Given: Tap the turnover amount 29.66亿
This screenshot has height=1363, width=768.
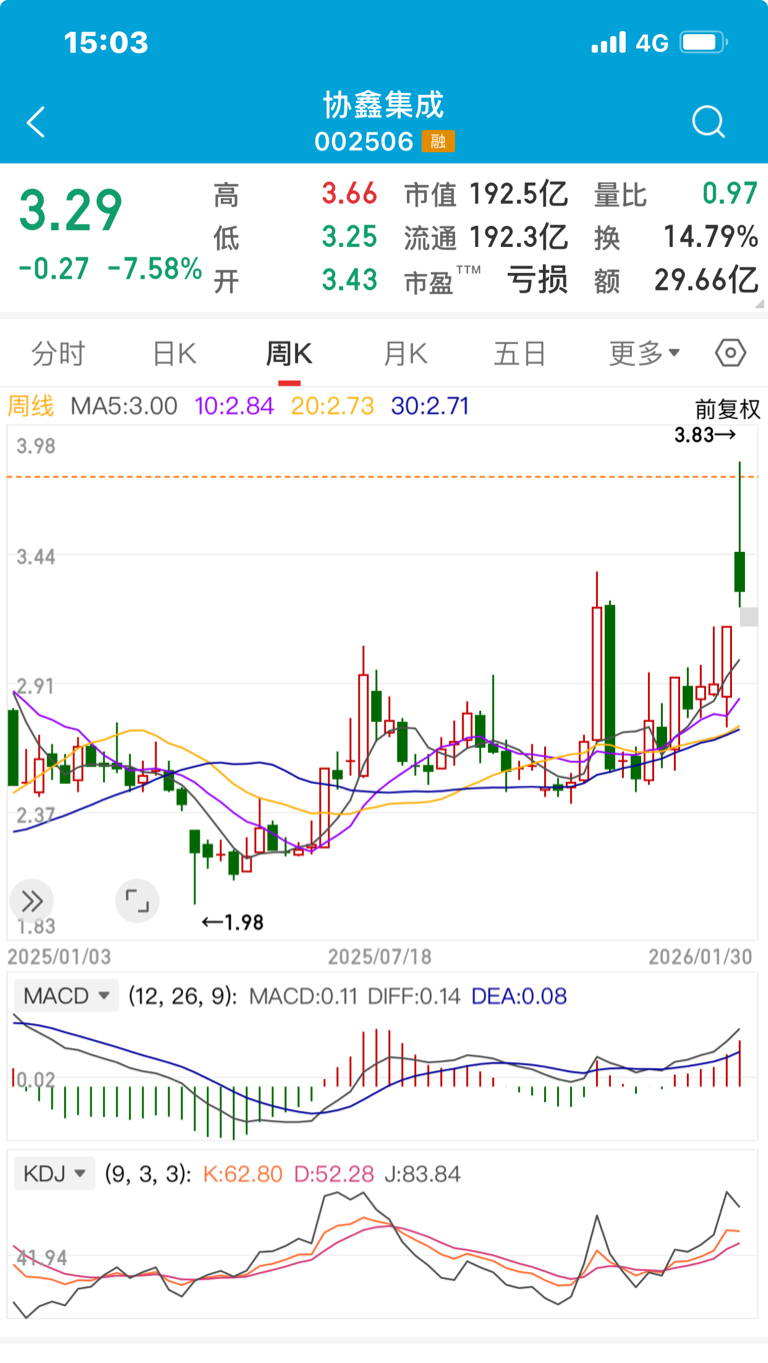Looking at the screenshot, I should (707, 280).
